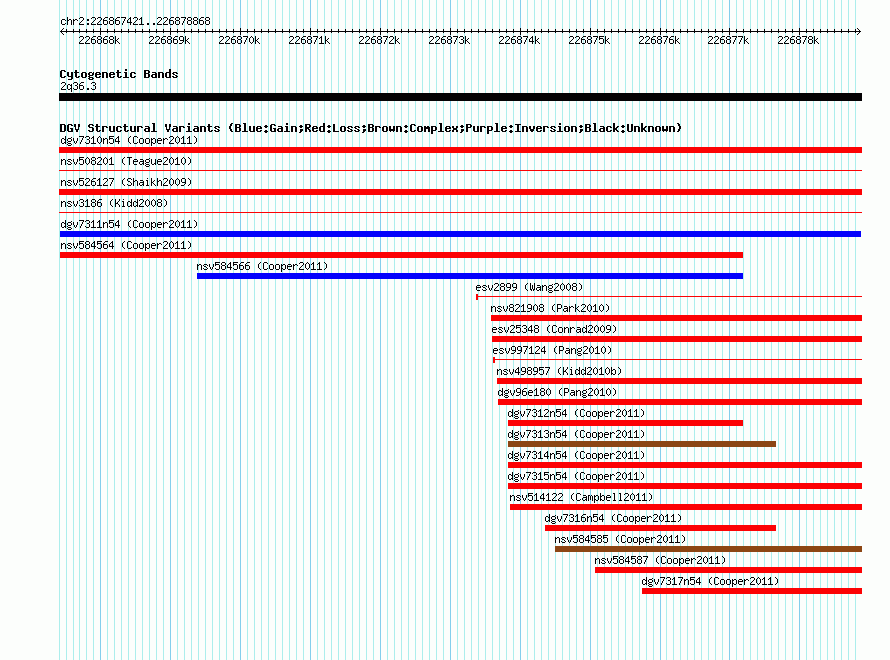Open variant nsv498957 (Kidd2010b)

(x=559, y=371)
